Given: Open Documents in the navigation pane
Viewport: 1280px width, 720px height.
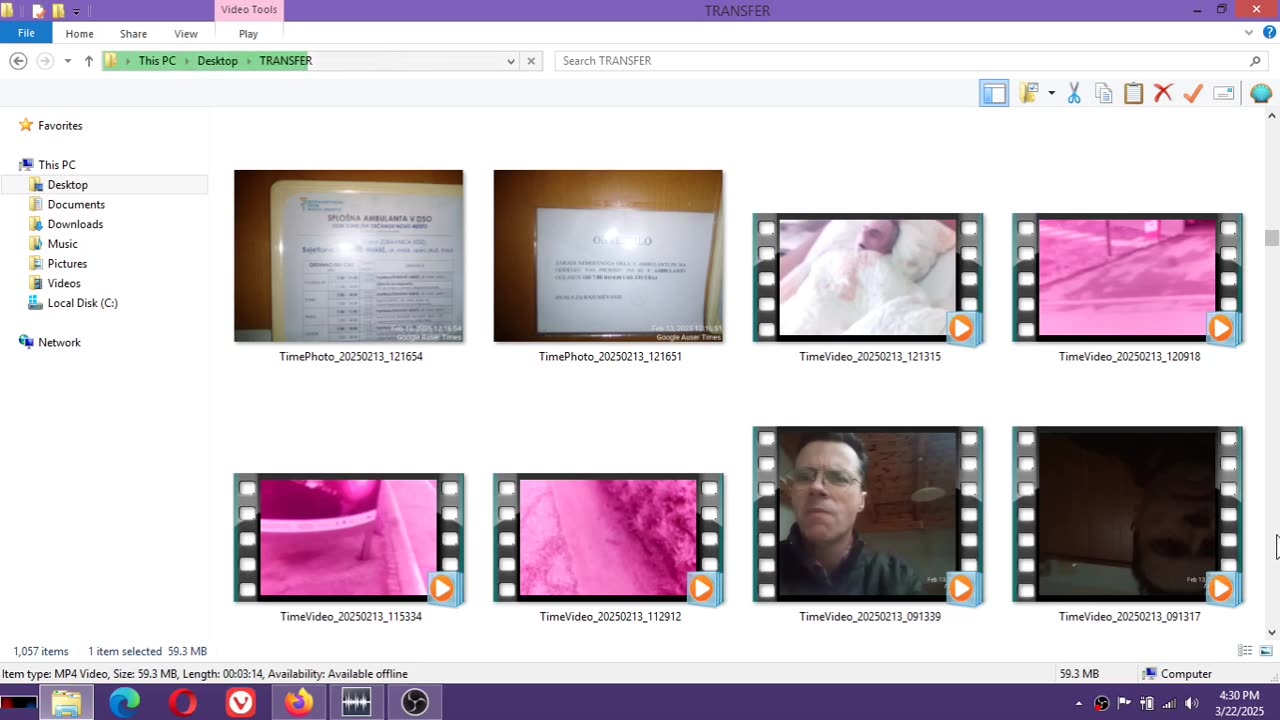Looking at the screenshot, I should 76,205.
